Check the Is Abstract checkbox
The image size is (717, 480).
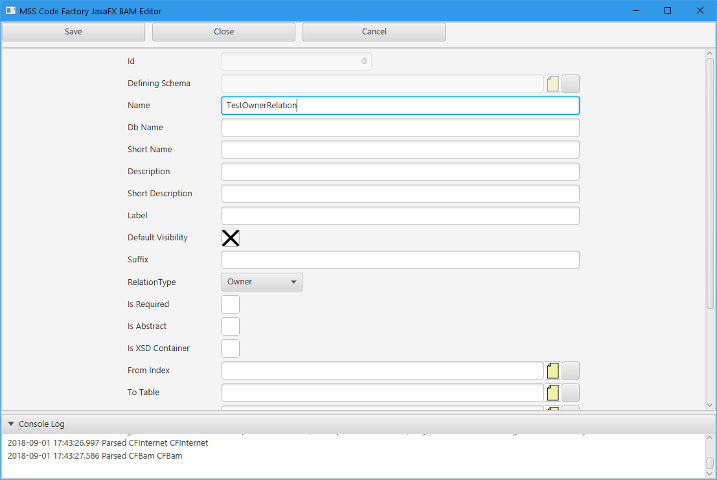230,326
